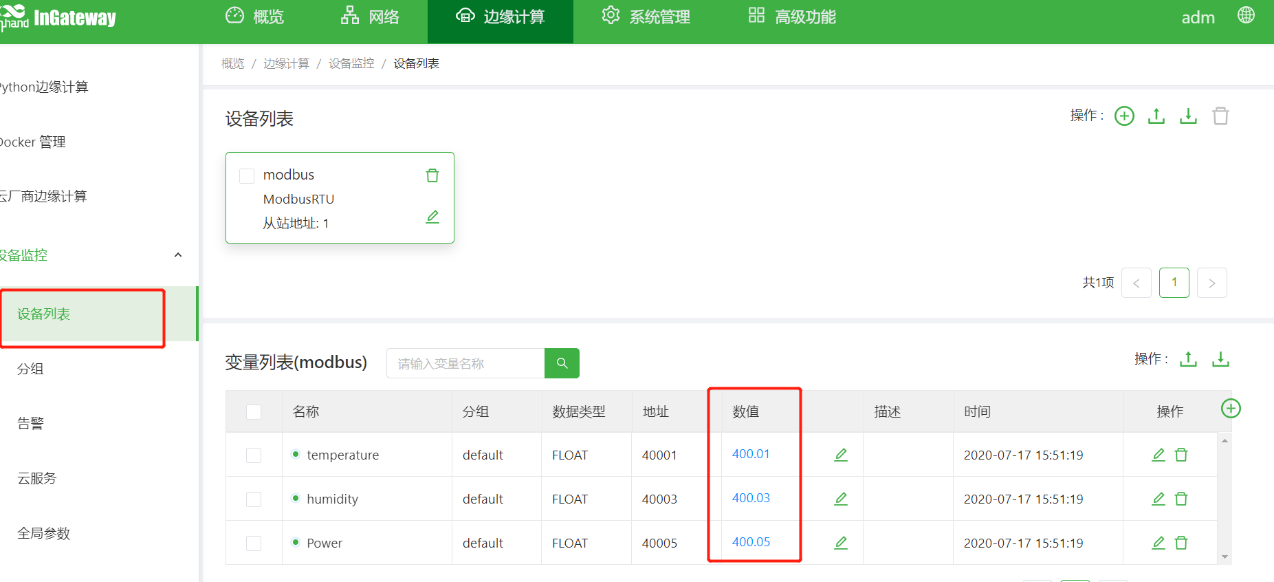
Task: Go to next device list page
Action: pos(1211,283)
